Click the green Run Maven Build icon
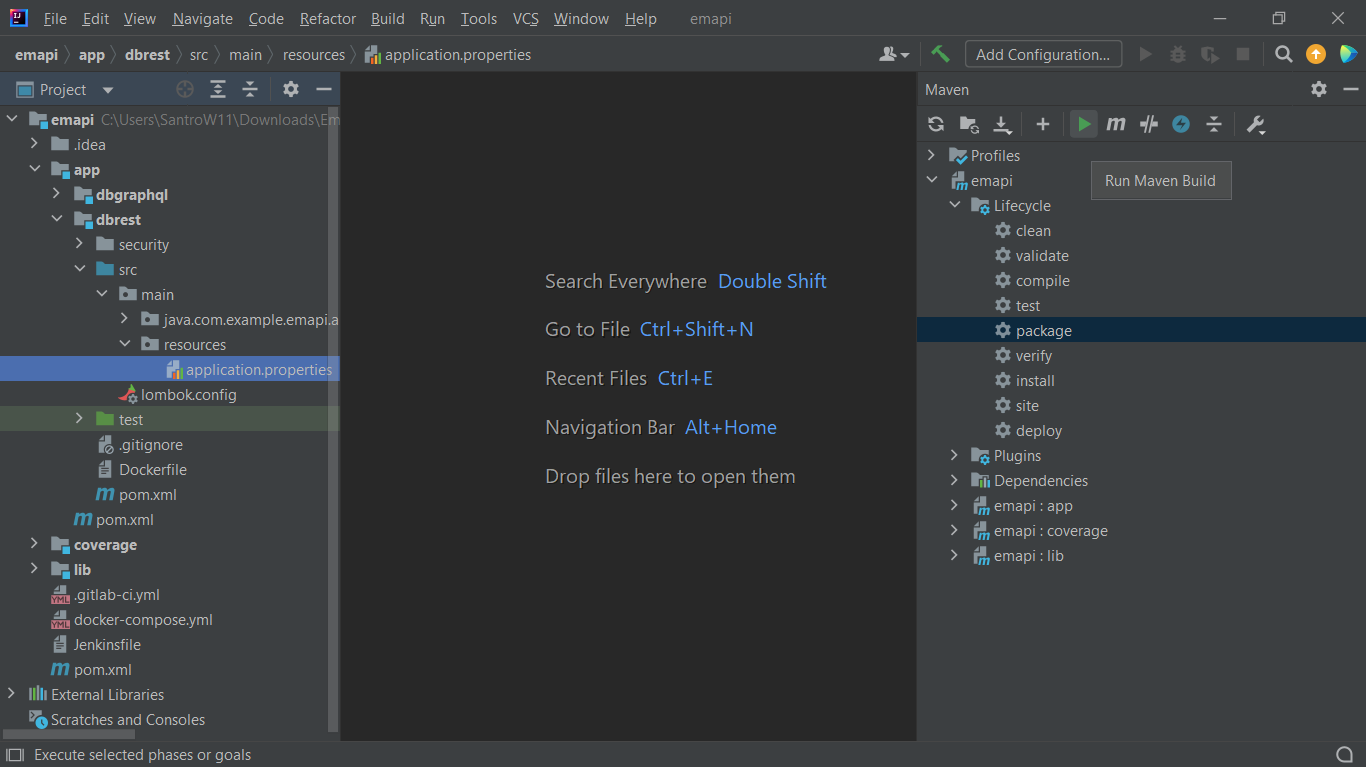 [1084, 124]
